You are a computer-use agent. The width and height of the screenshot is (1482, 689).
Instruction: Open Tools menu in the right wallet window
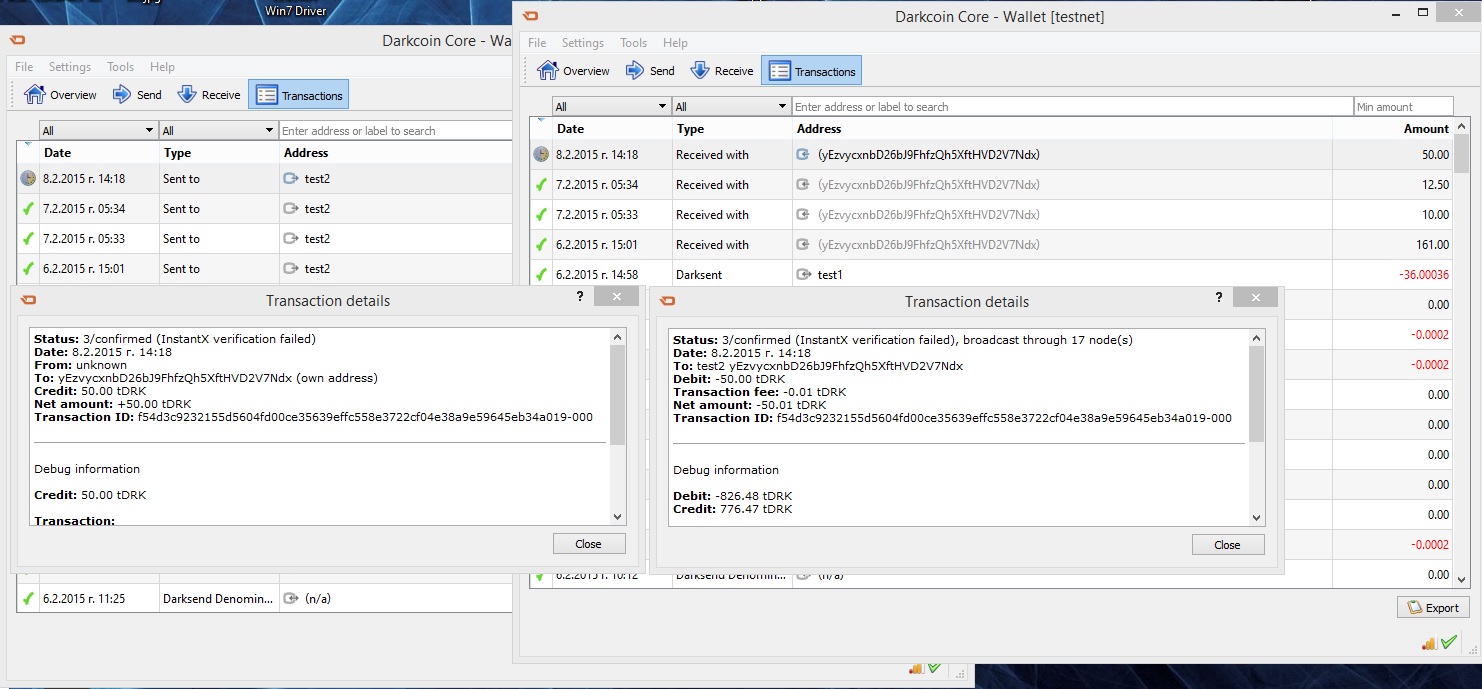point(633,43)
